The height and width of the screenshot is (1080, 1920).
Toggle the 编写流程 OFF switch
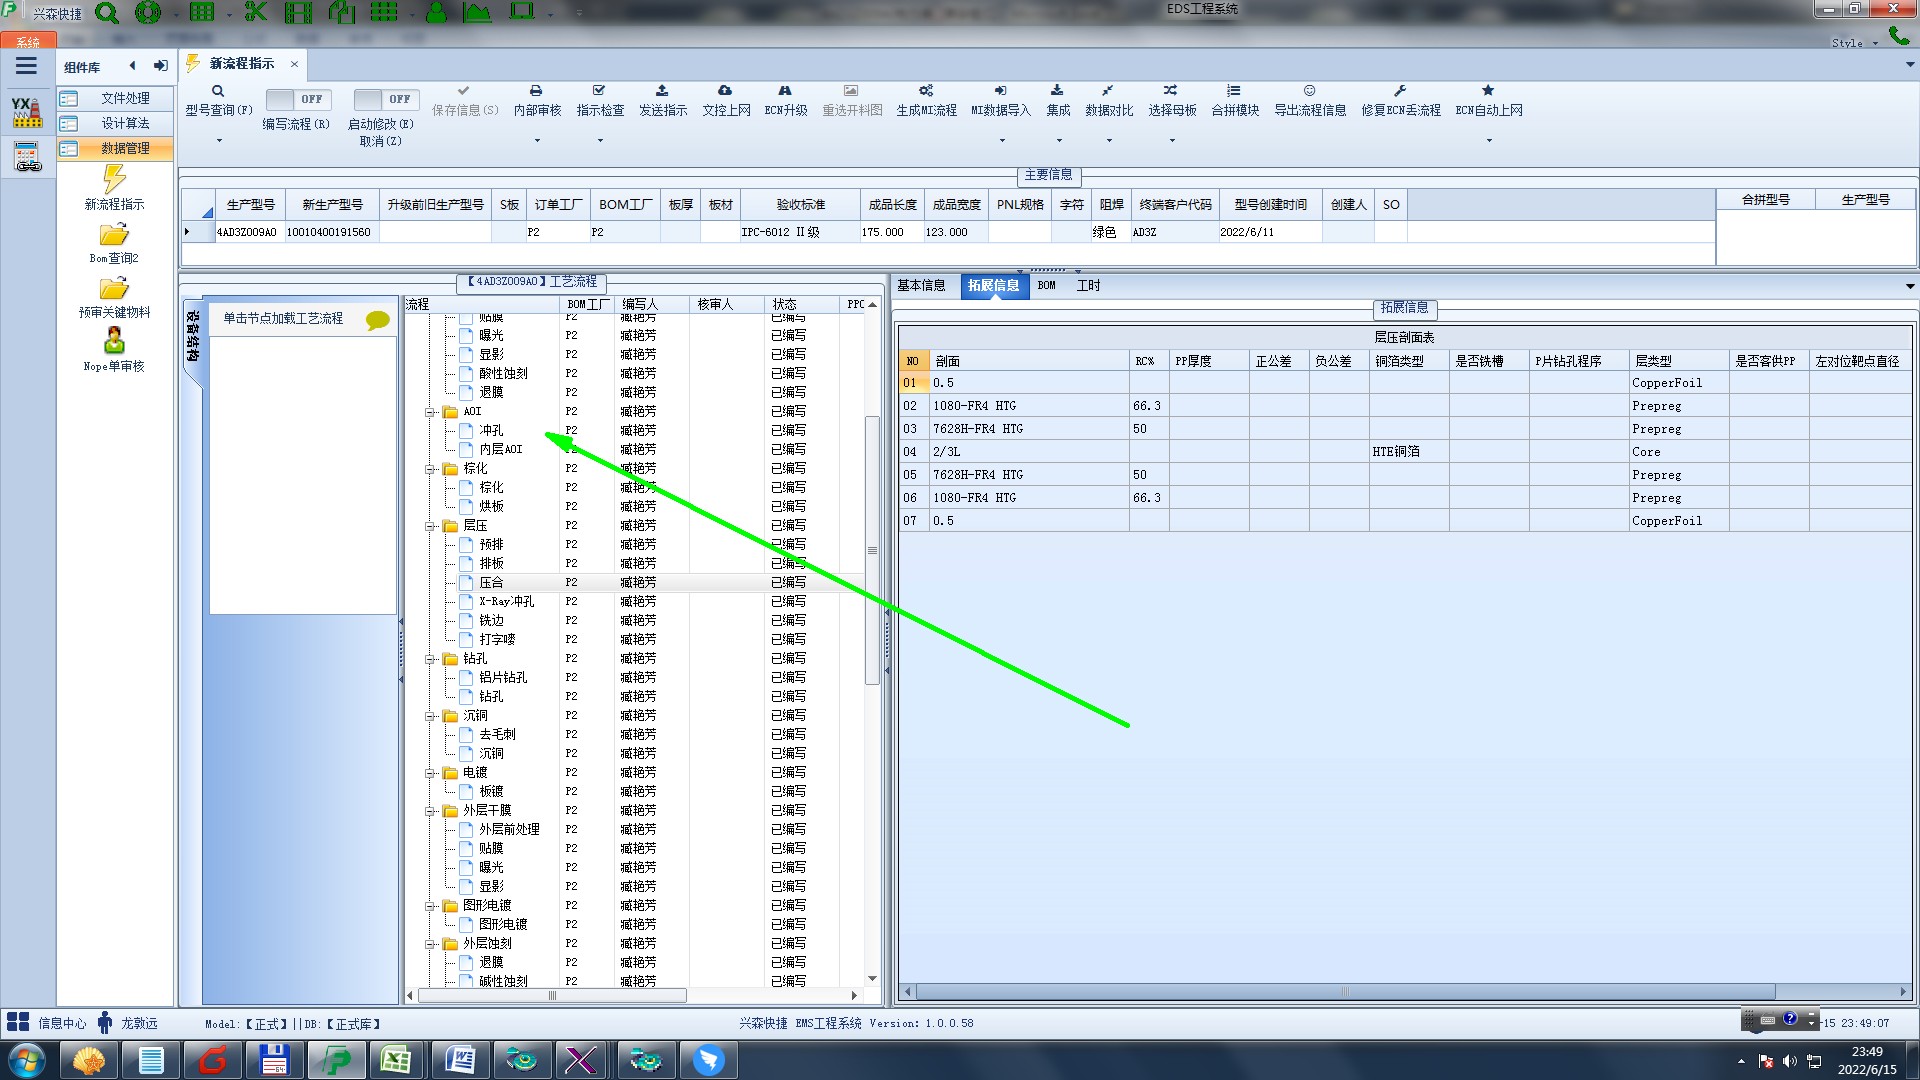298,99
